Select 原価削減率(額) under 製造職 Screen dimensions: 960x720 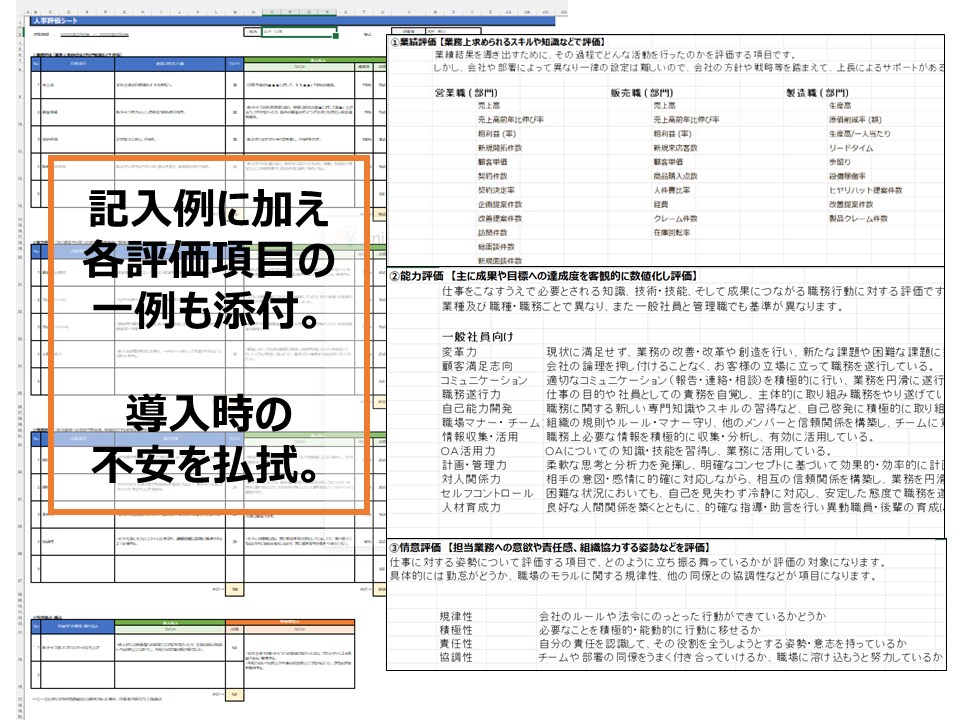click(x=855, y=119)
